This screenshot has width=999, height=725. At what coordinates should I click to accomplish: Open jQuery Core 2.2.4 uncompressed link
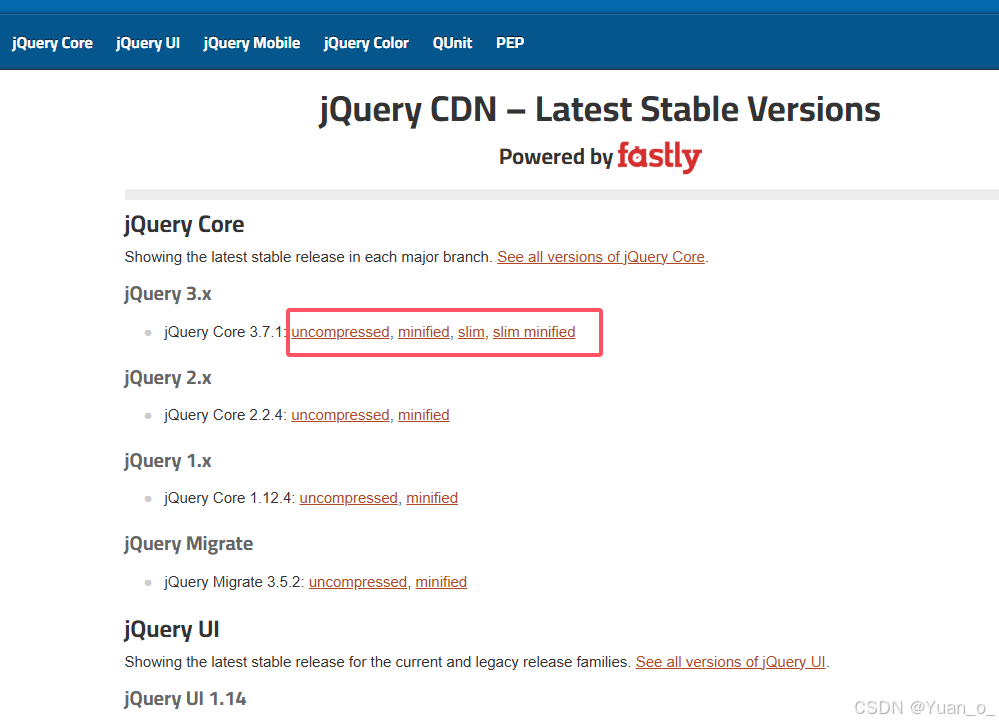pos(340,415)
